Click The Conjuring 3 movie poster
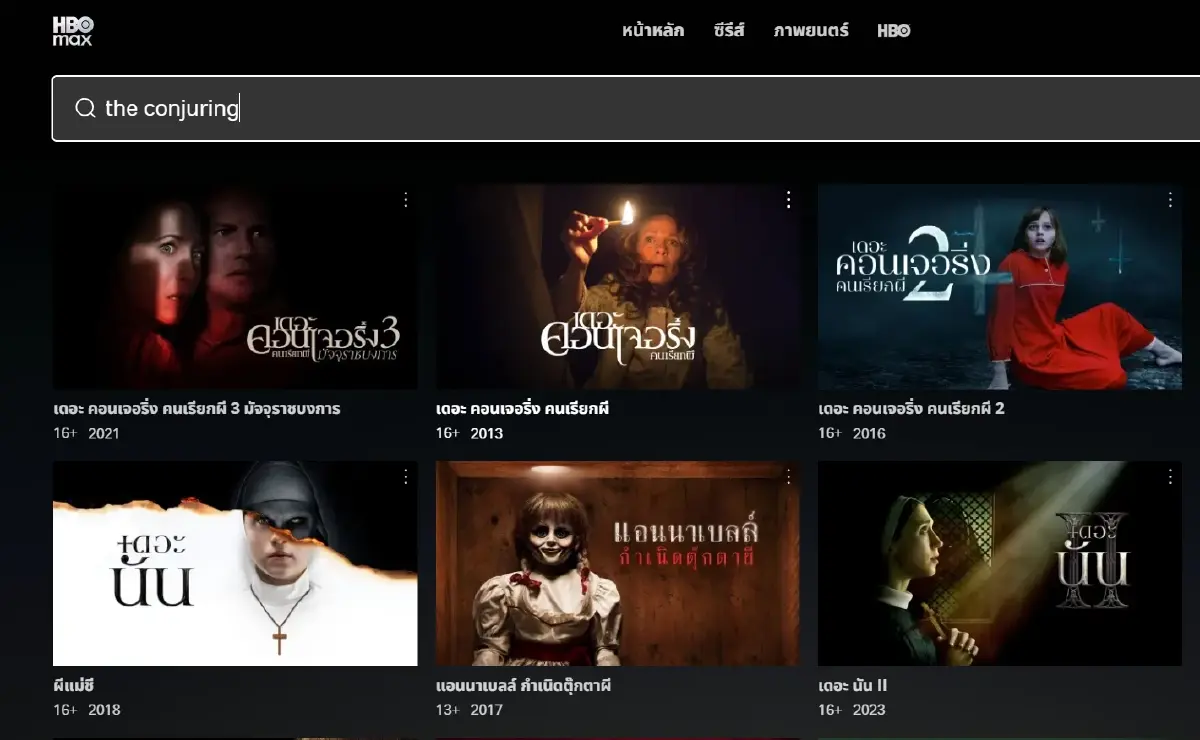This screenshot has width=1200, height=740. coord(234,287)
